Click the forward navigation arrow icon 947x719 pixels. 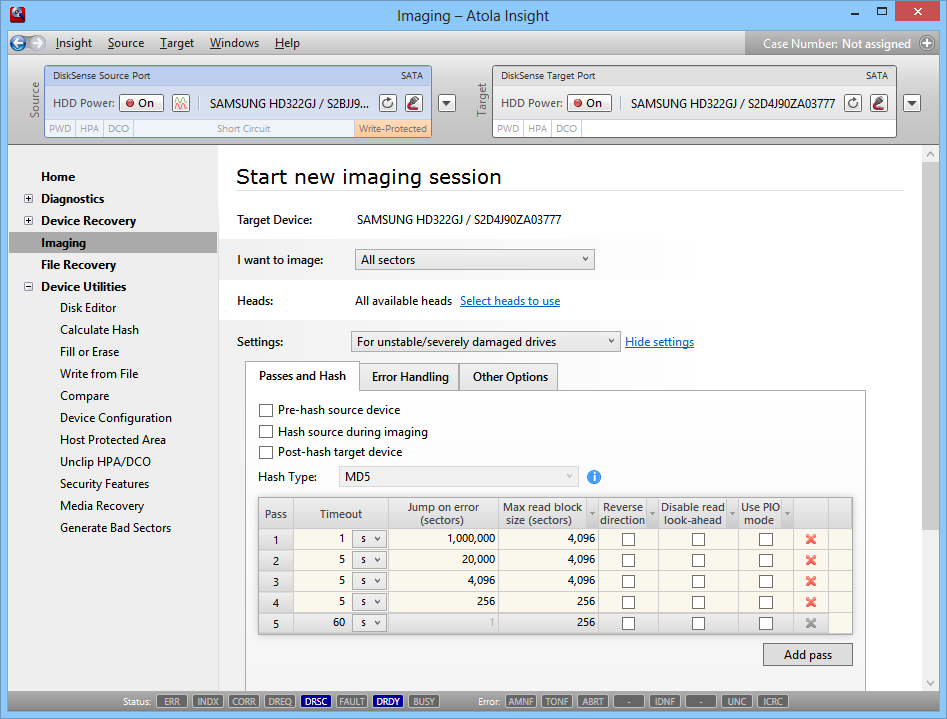pyautogui.click(x=37, y=43)
